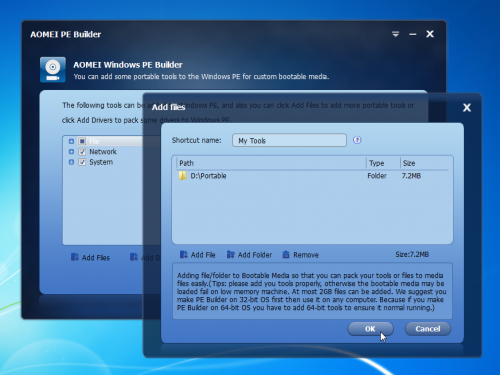Open help icon next to Shortcut name
Viewport: 500px width, 375px height.
pos(357,140)
